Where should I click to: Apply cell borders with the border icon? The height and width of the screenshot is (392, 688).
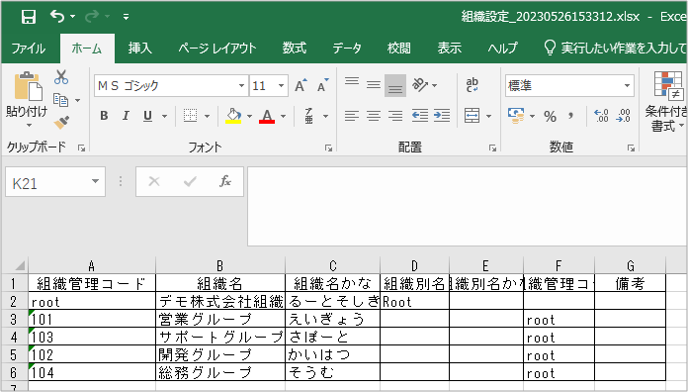[x=190, y=116]
